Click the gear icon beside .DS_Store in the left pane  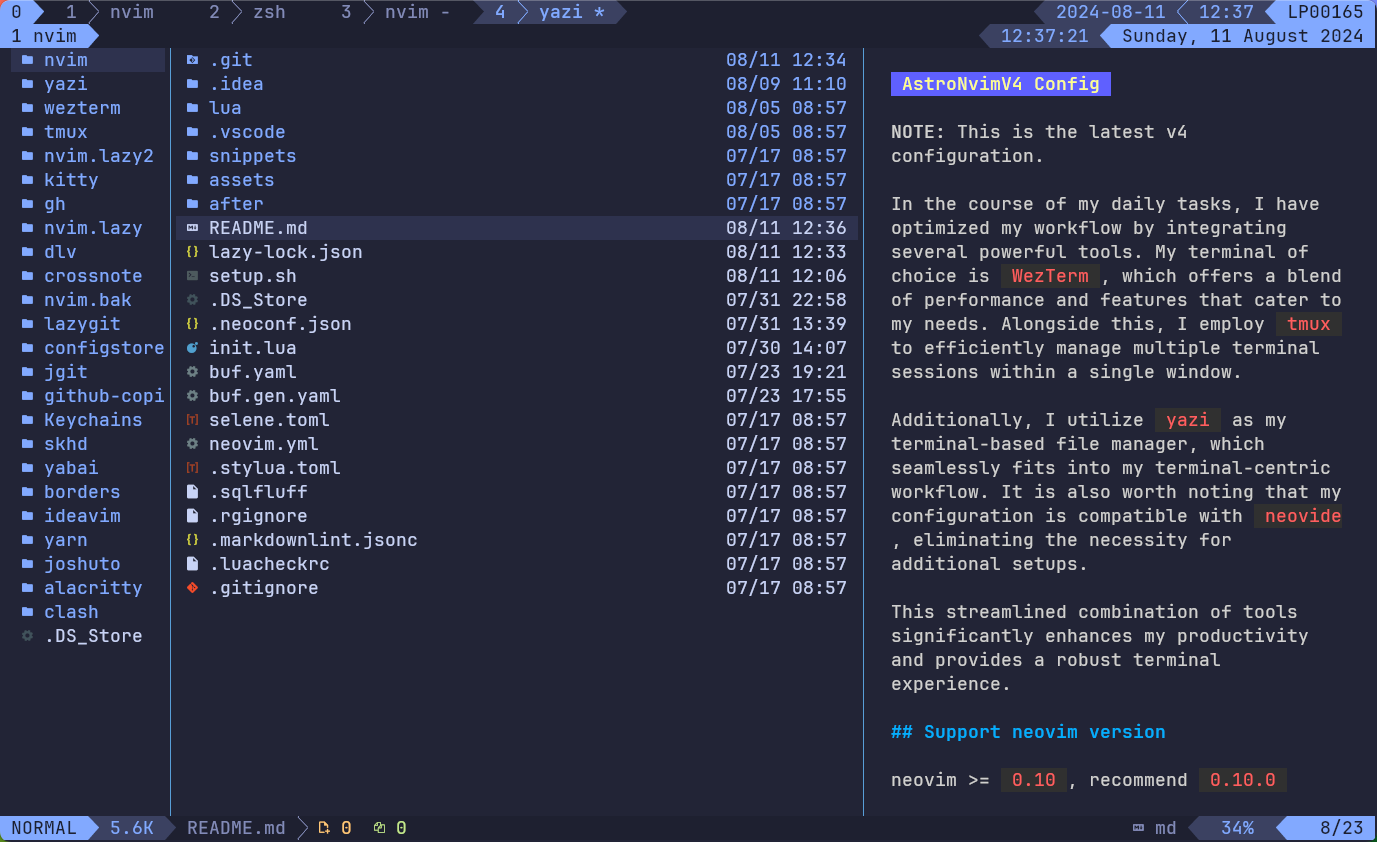pyautogui.click(x=28, y=636)
